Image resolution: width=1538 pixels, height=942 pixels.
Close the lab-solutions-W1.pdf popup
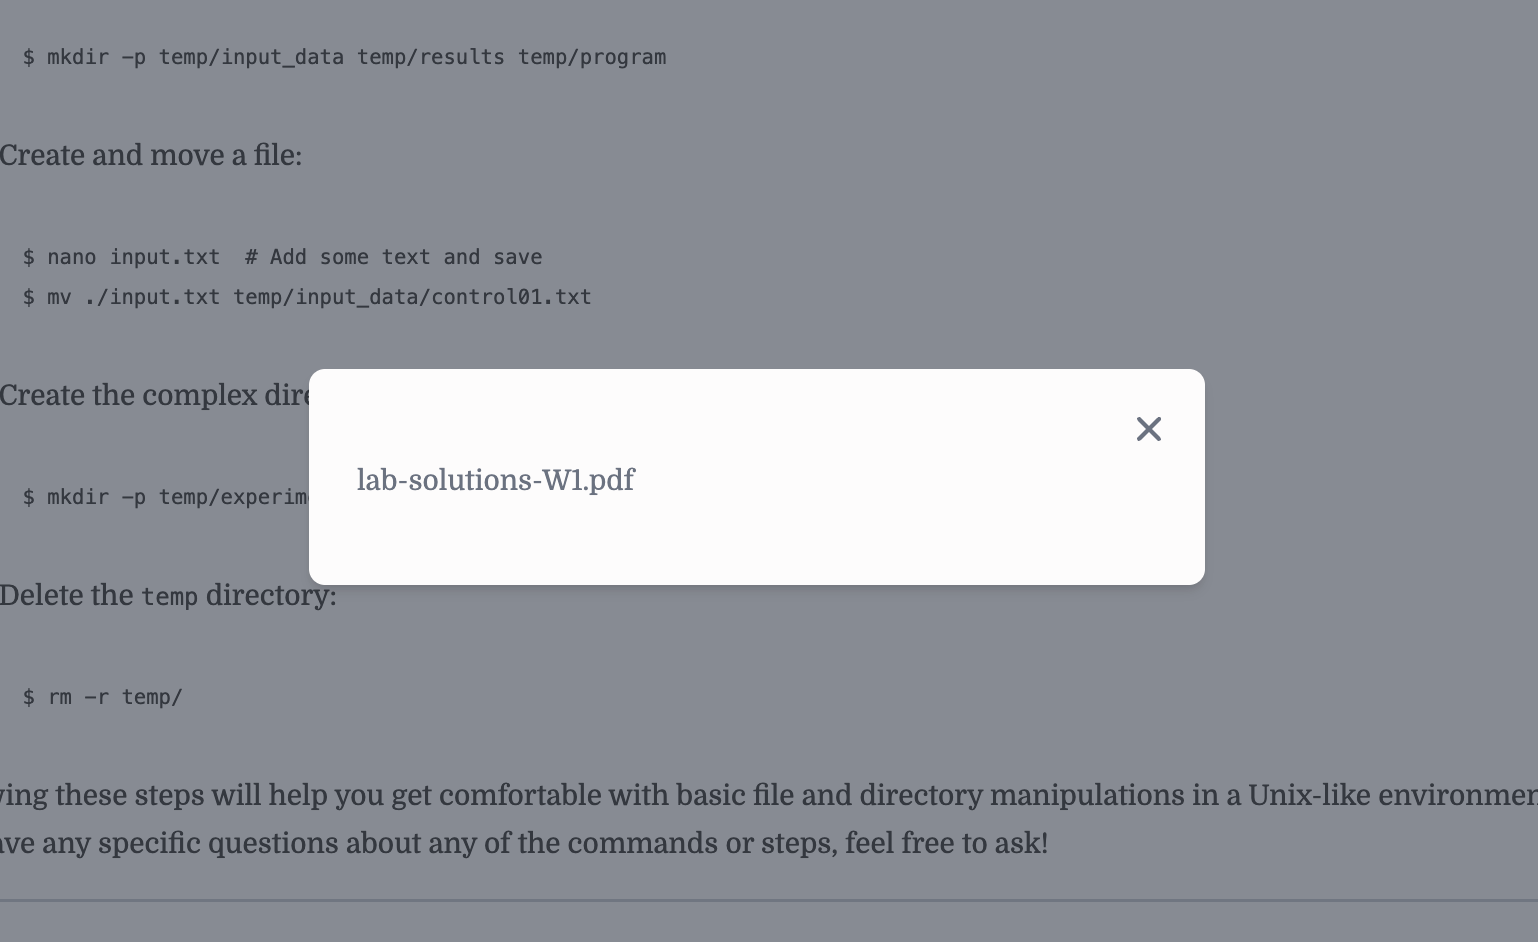(1148, 429)
